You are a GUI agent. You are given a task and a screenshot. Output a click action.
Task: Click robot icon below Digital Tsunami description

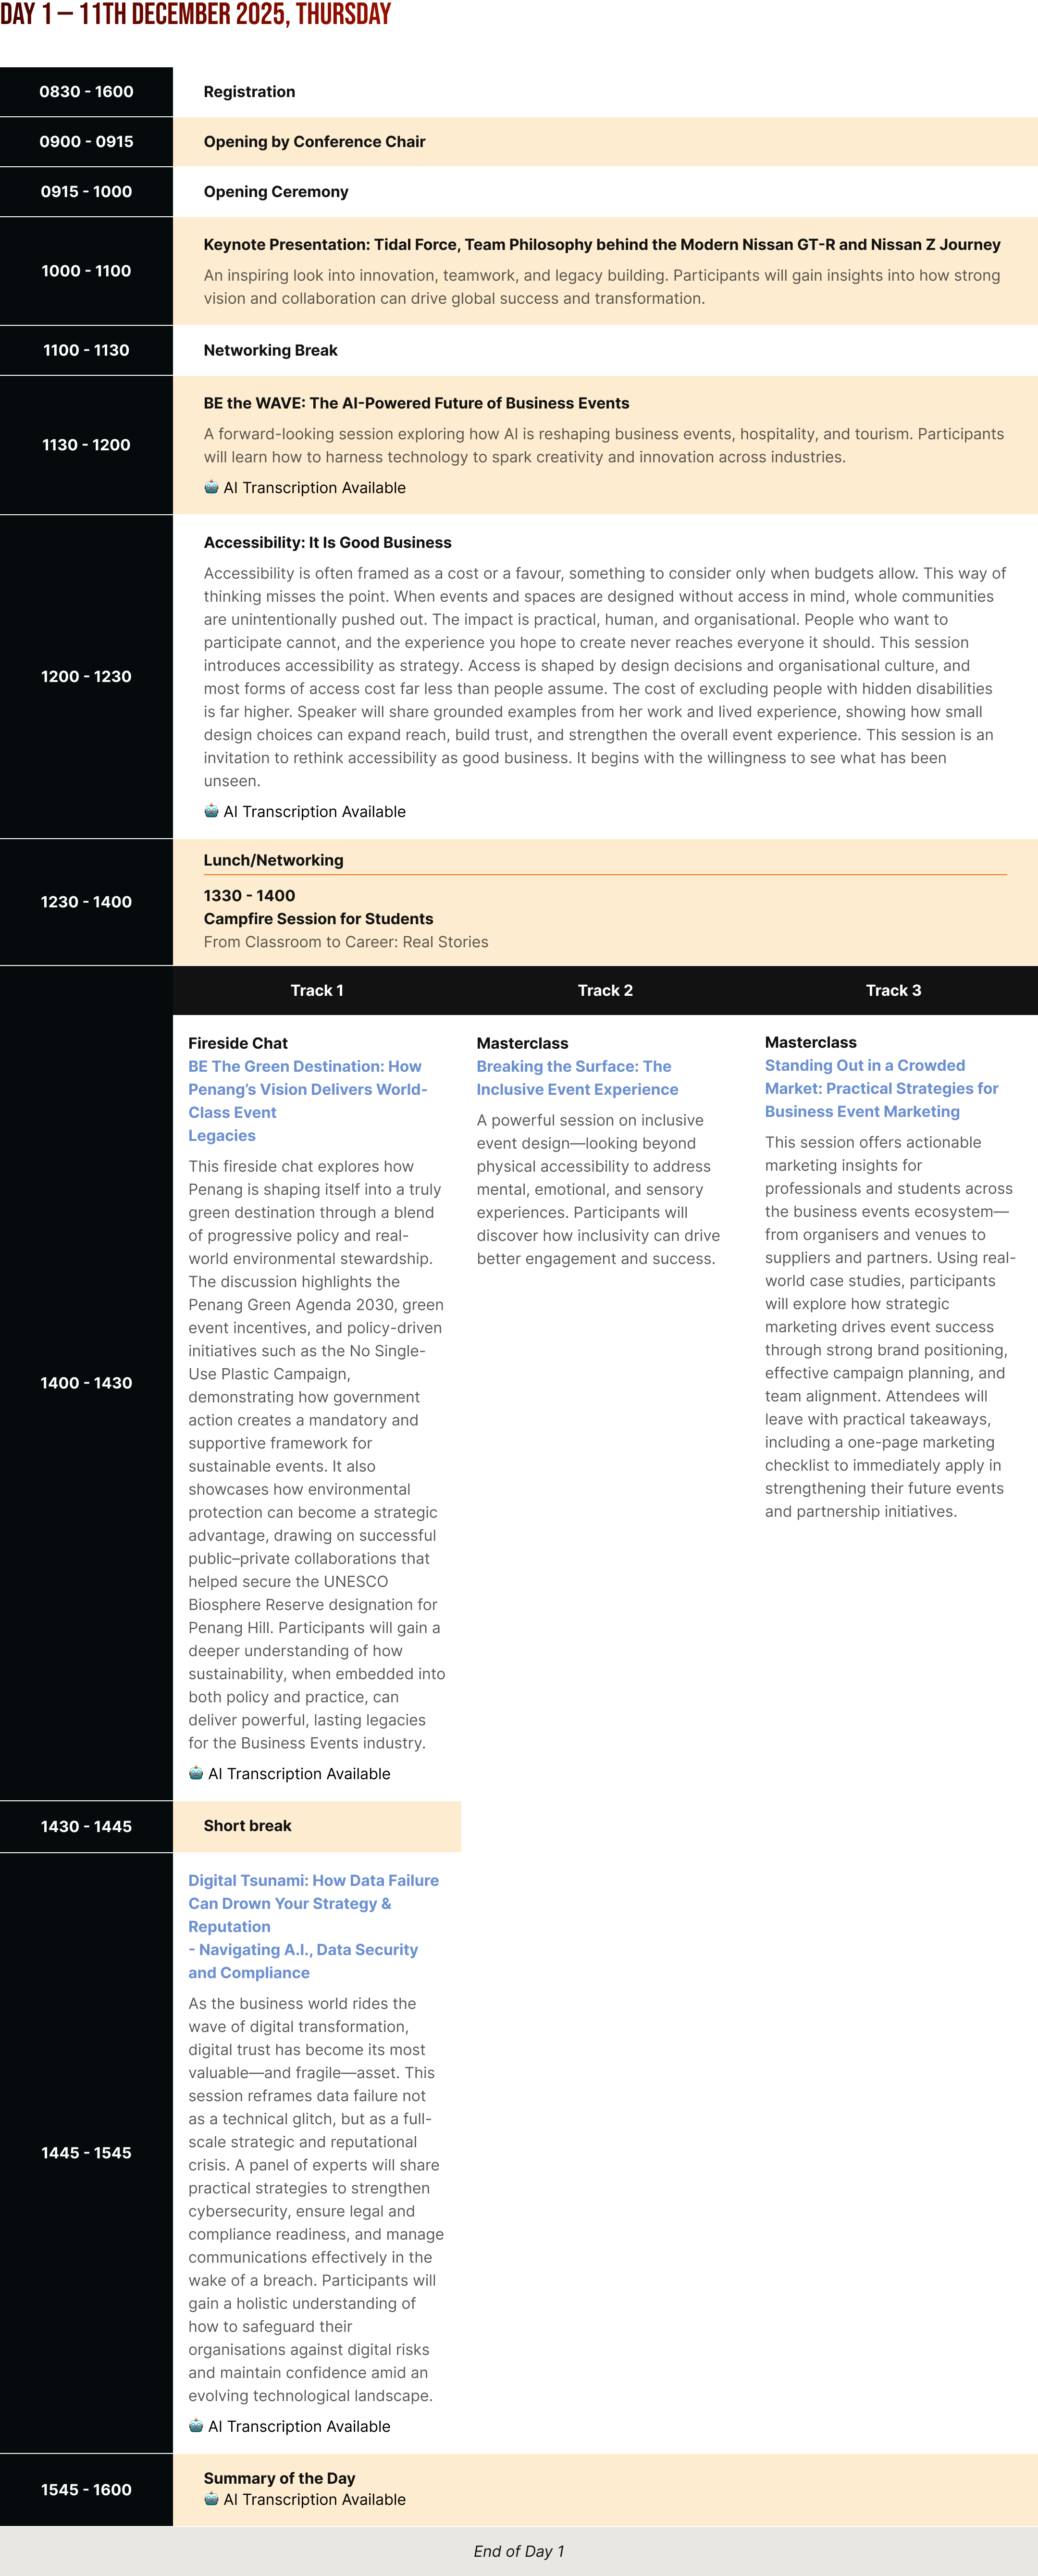196,2426
